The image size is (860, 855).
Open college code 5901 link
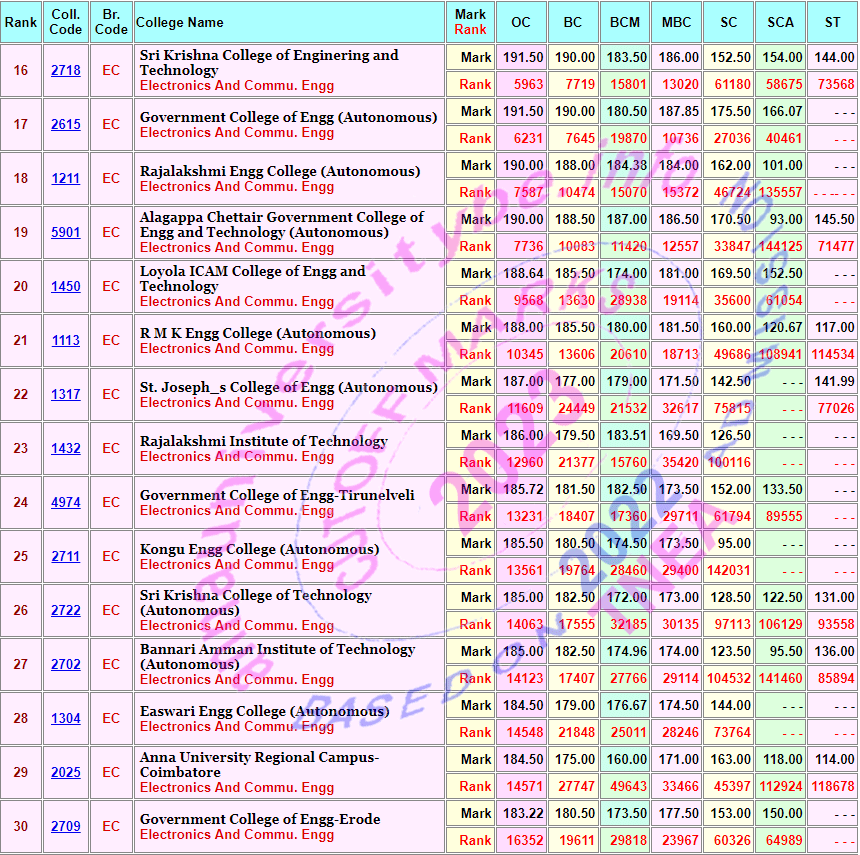(66, 233)
